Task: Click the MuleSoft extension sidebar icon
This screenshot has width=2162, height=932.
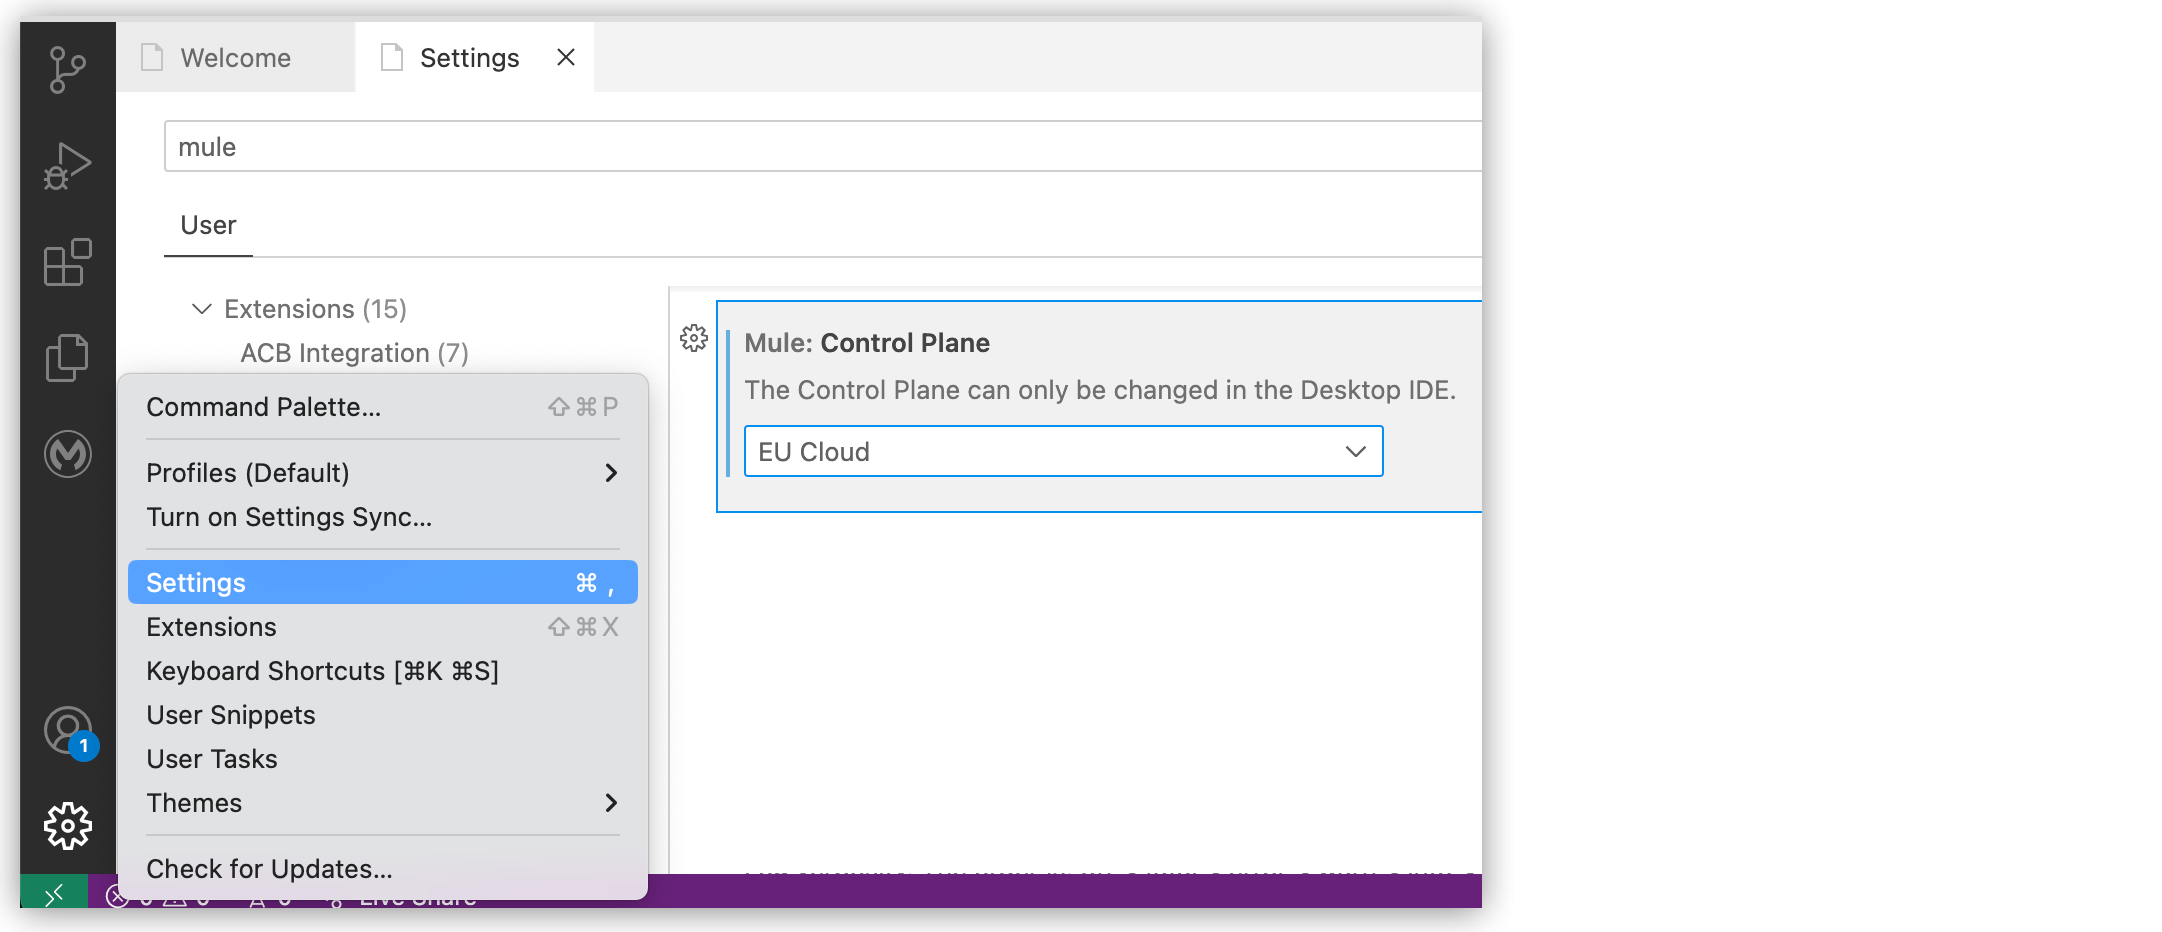Action: point(66,455)
